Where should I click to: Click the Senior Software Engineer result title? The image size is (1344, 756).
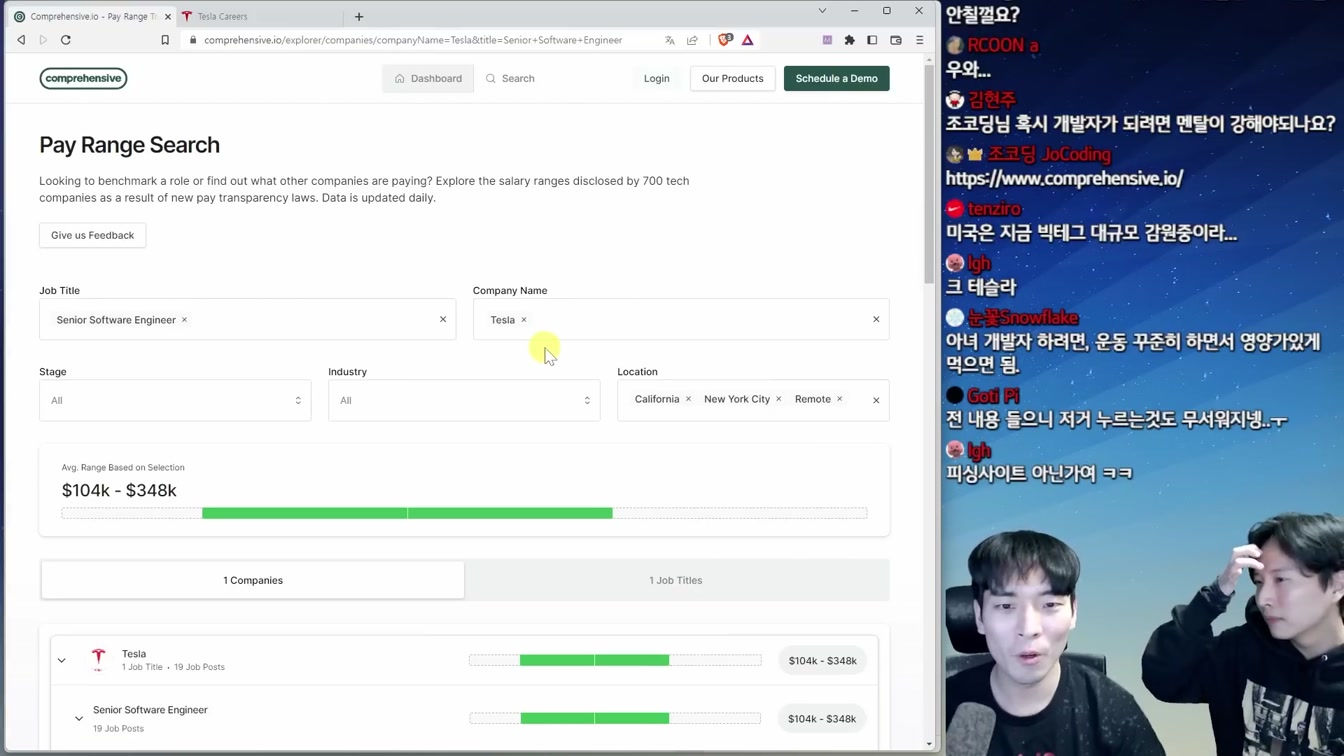pyautogui.click(x=150, y=710)
